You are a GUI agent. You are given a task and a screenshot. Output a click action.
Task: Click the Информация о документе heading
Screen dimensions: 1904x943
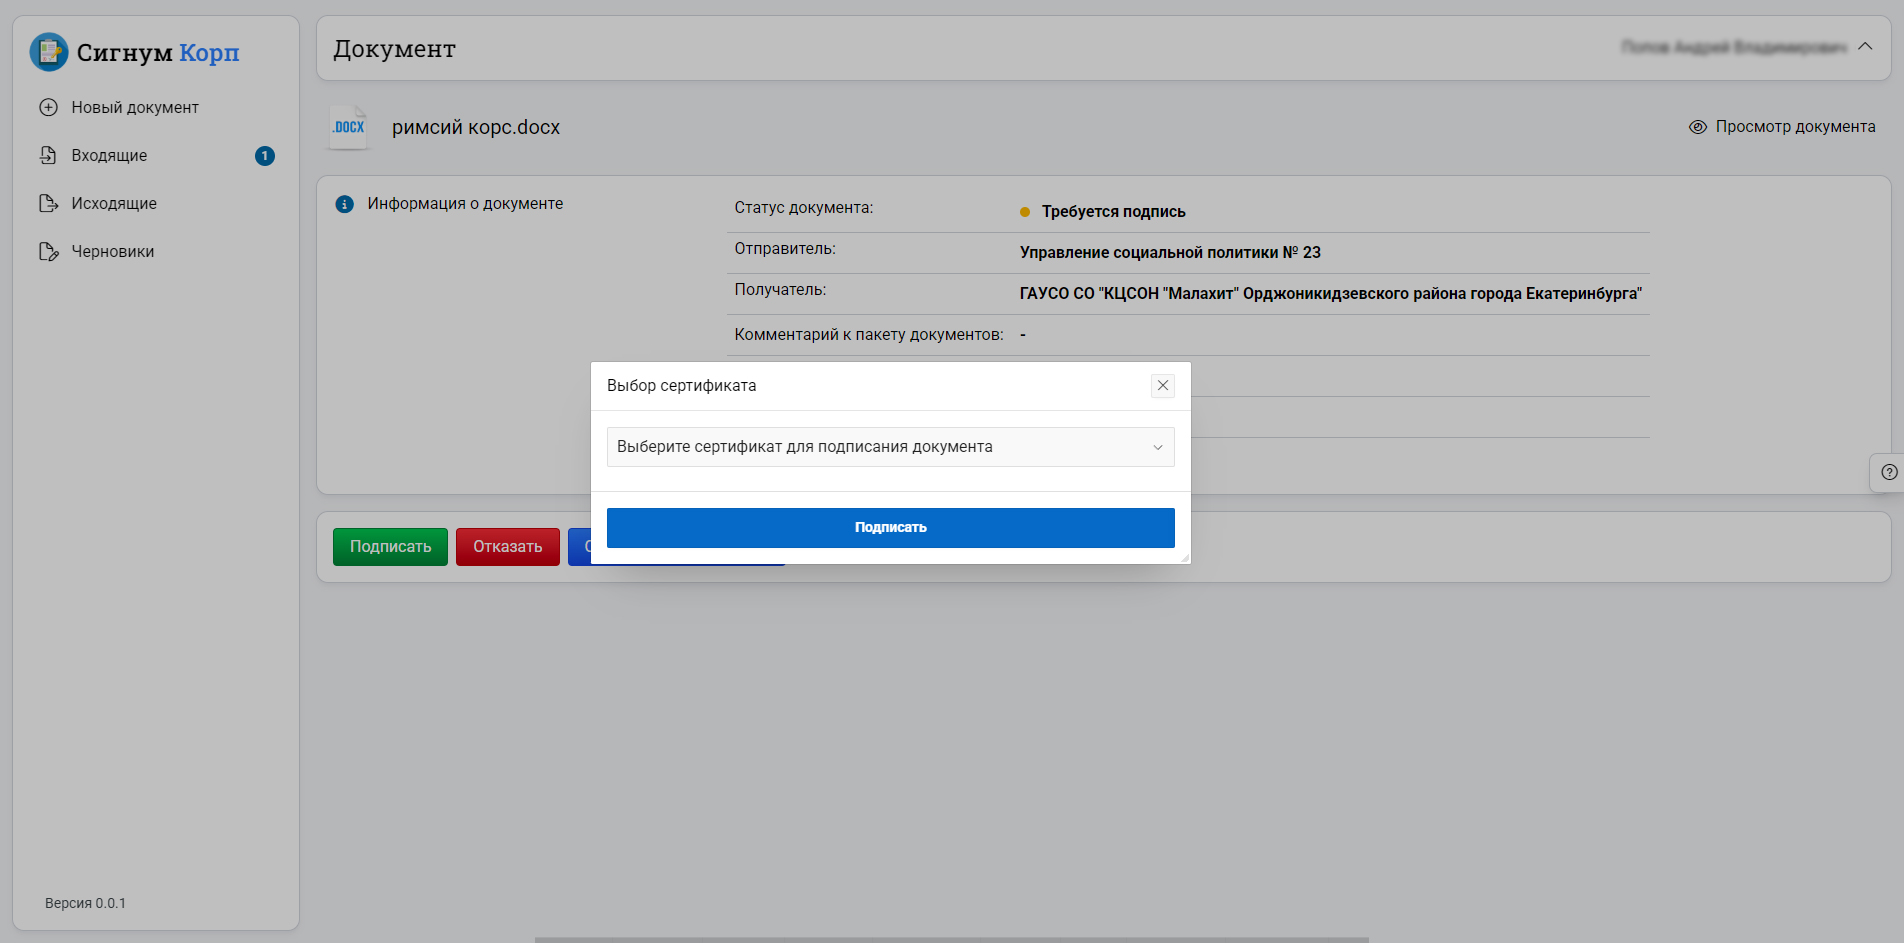(x=465, y=204)
